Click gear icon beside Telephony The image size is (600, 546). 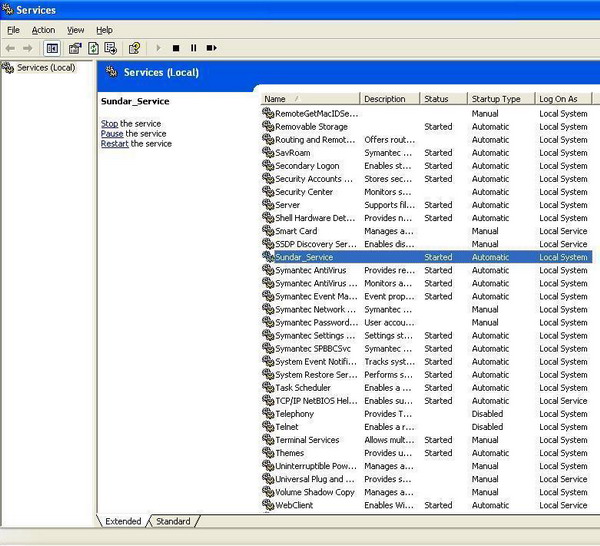268,413
